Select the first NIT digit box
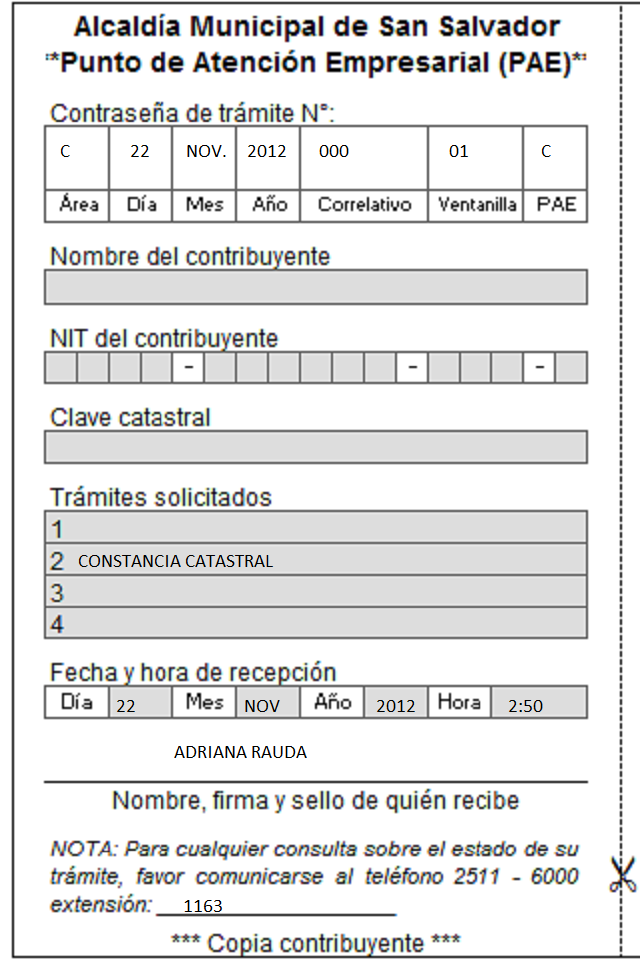 click(61, 368)
